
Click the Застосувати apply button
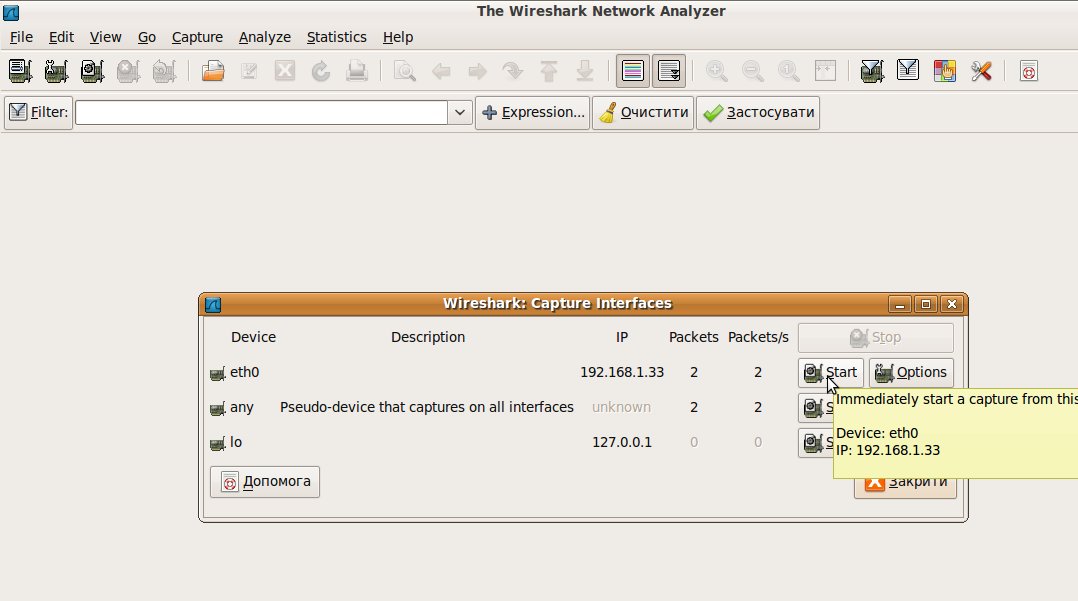pyautogui.click(x=758, y=112)
